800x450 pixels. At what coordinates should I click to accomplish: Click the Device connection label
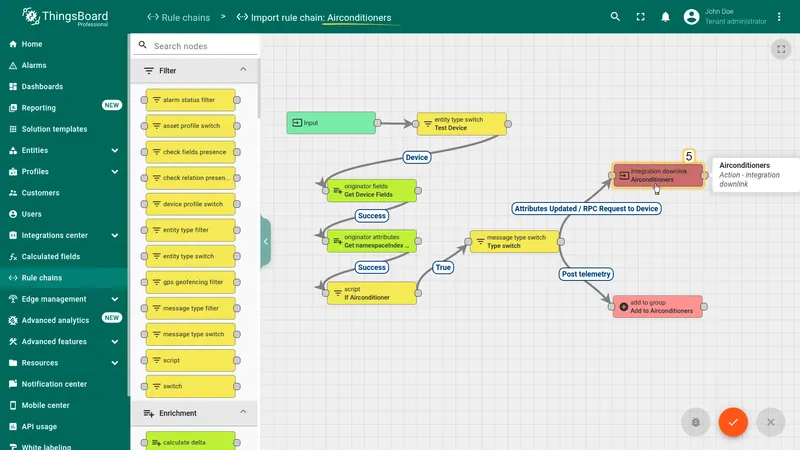pos(417,158)
